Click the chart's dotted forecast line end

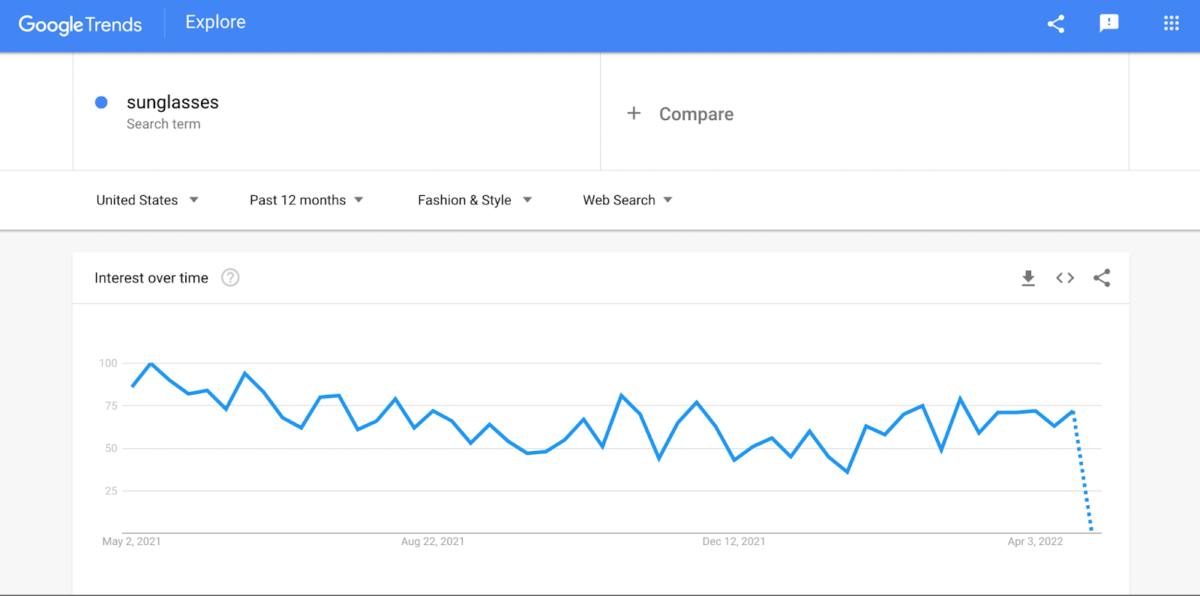coord(1091,528)
